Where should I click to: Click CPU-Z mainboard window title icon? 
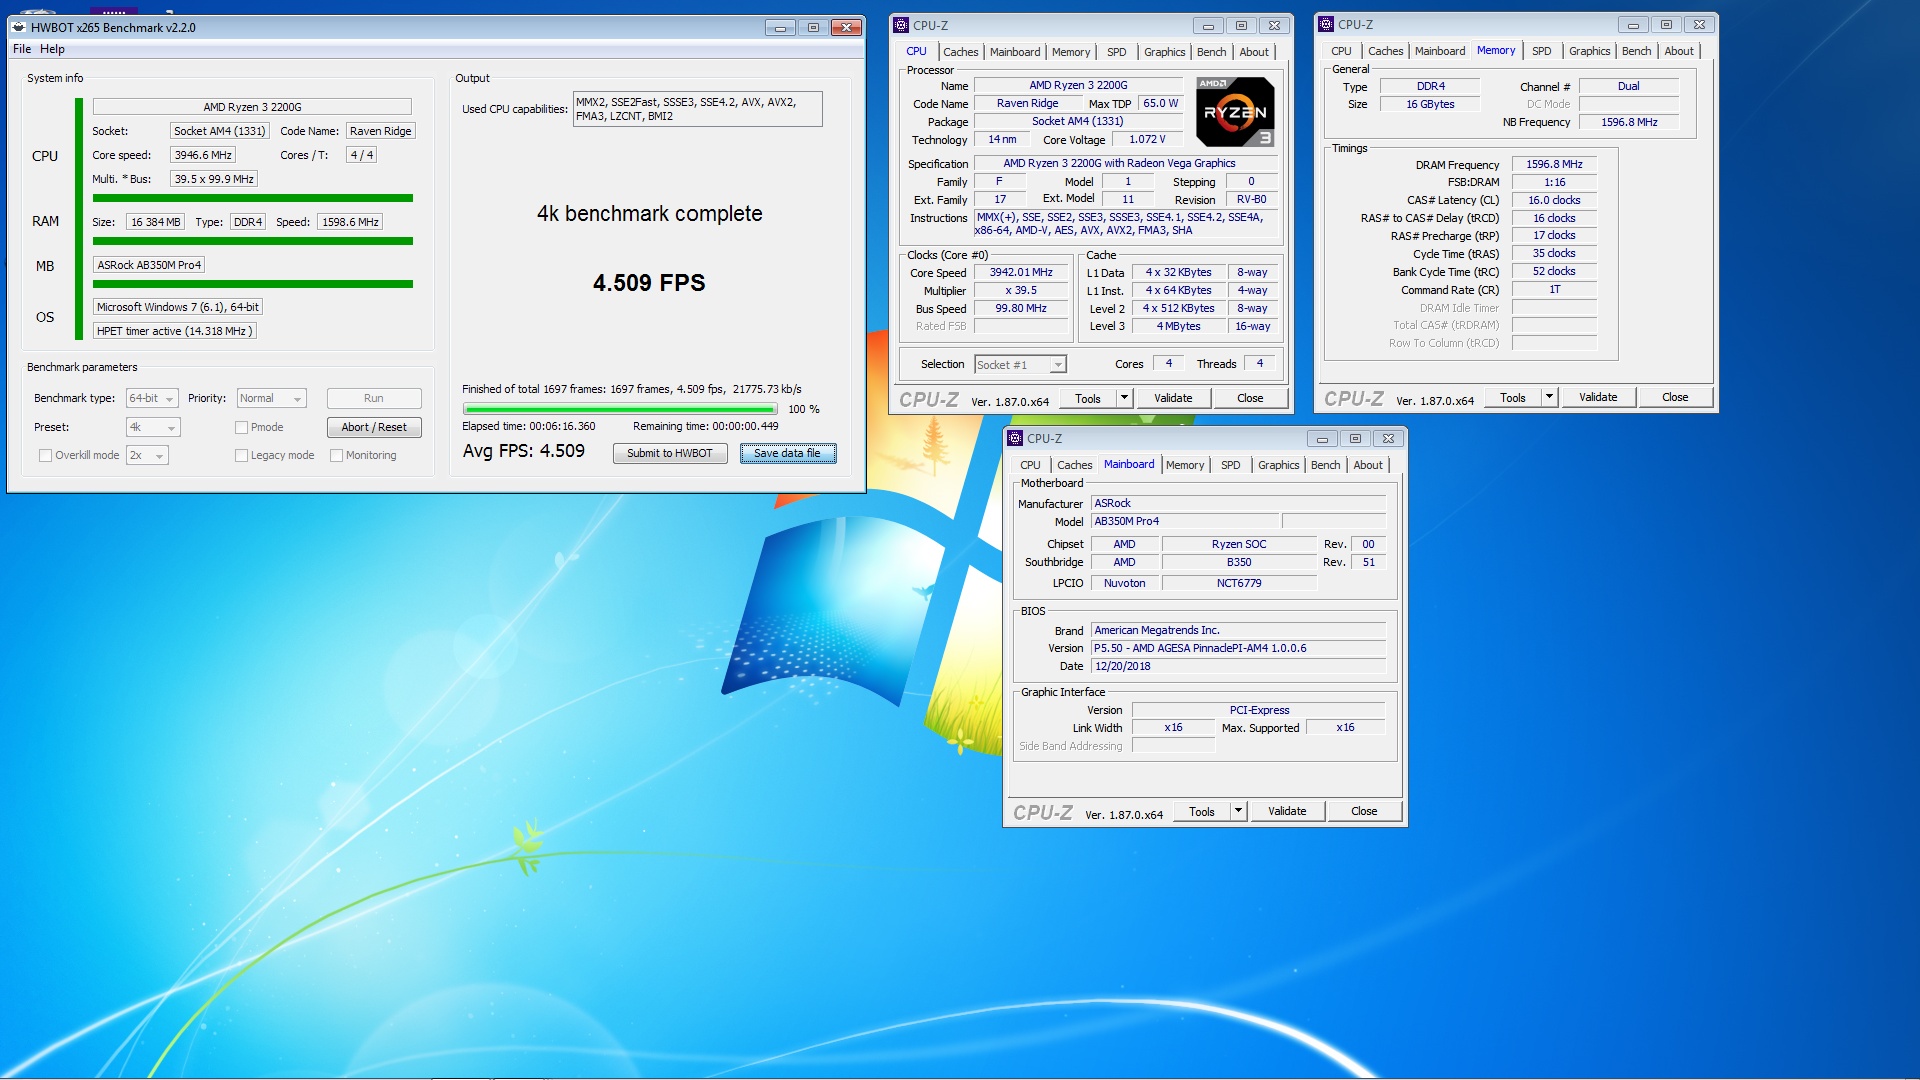[x=1015, y=438]
